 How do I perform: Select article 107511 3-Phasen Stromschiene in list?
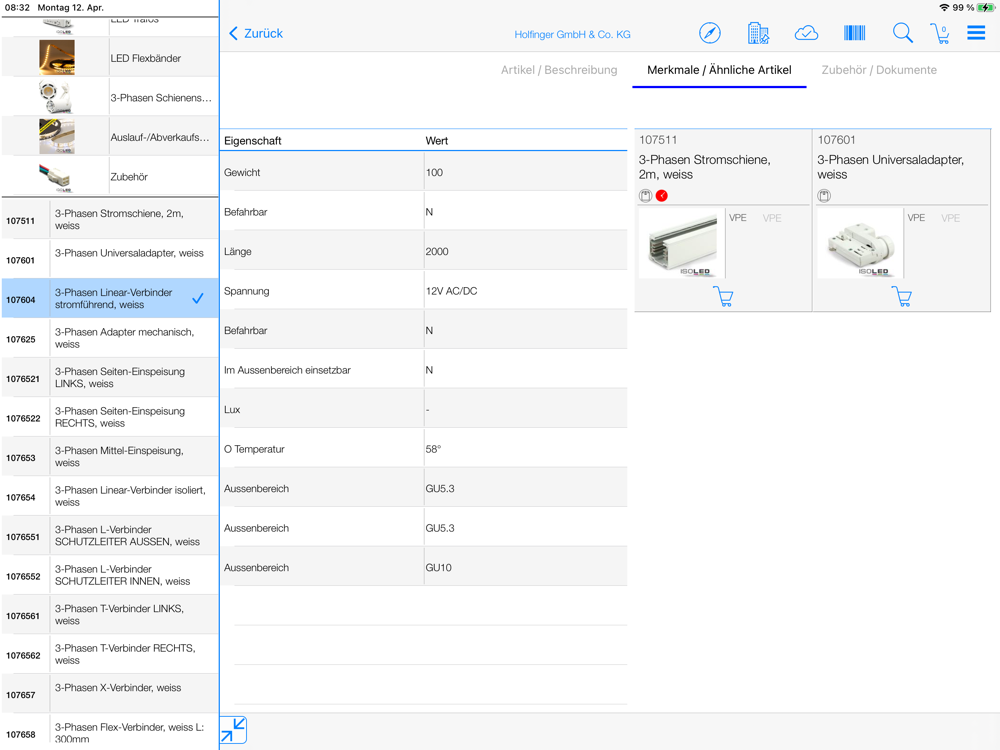110,219
